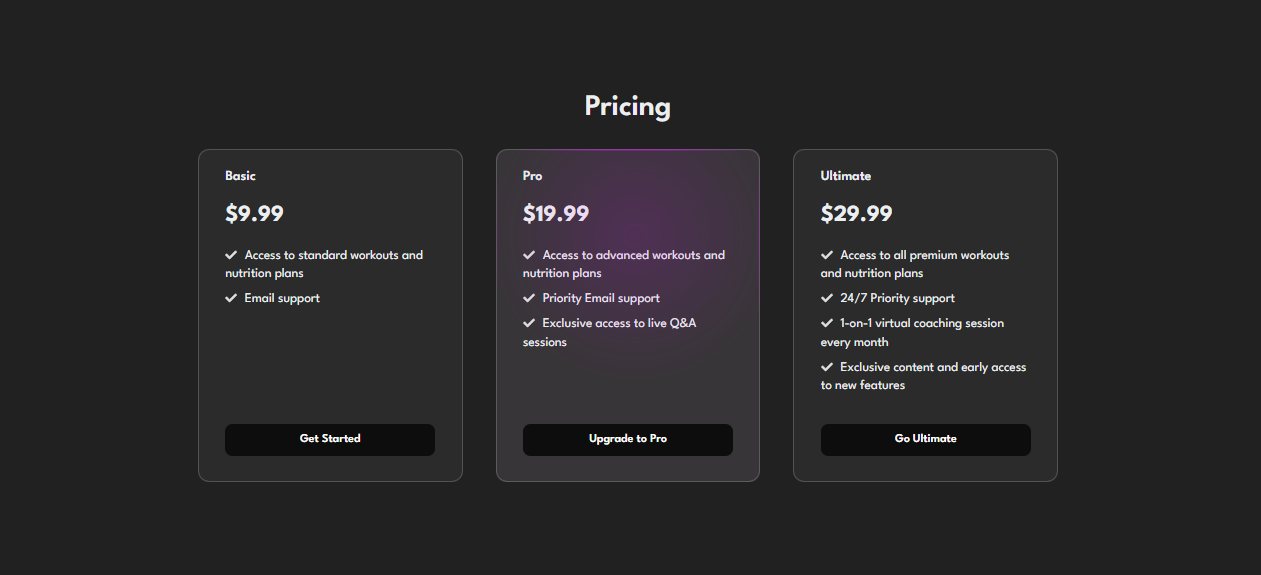
Task: Click checkmark next to 24/7 Priority support
Action: (827, 298)
